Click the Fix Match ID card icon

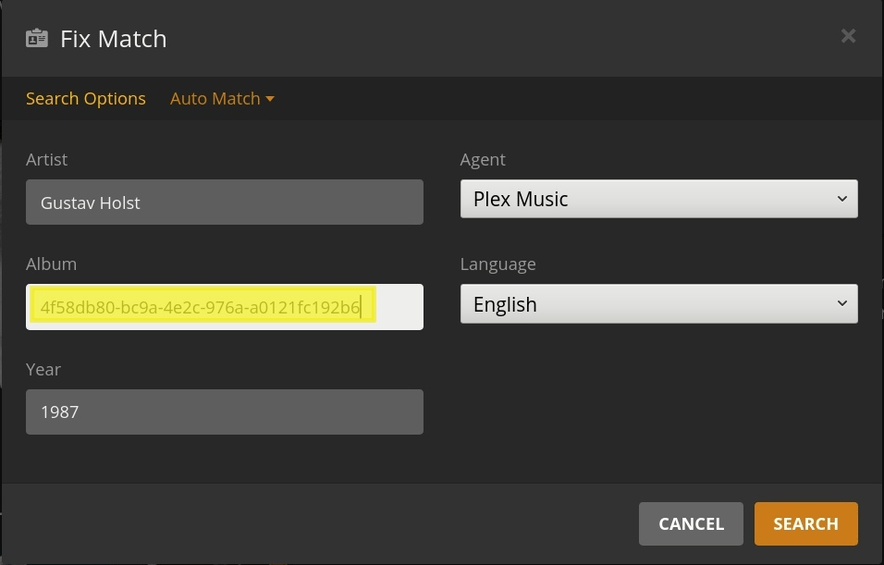(x=37, y=39)
